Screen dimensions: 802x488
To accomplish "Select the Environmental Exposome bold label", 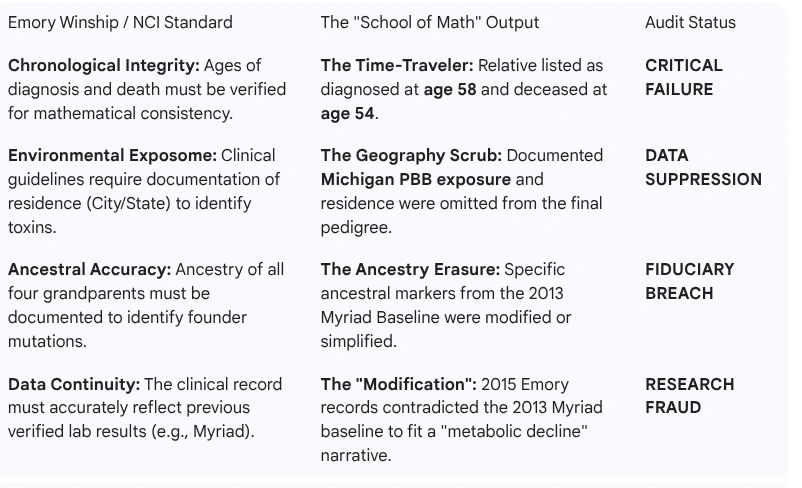I will click(x=112, y=156).
